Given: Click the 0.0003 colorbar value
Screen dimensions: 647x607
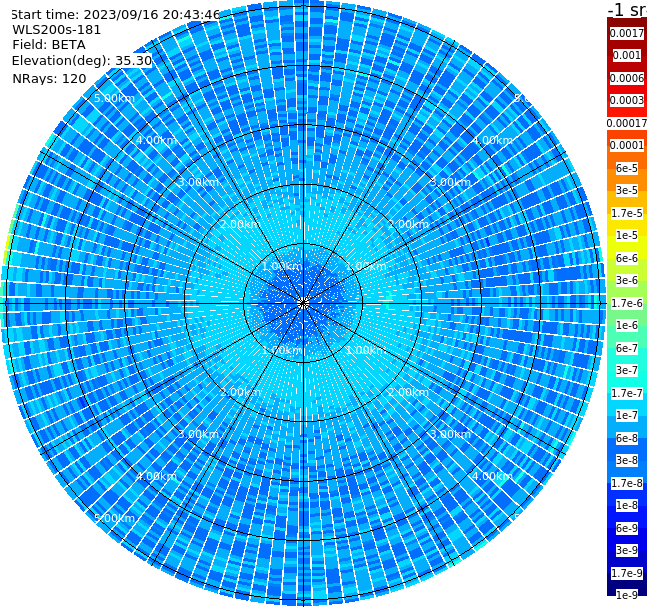Looking at the screenshot, I should 627,100.
